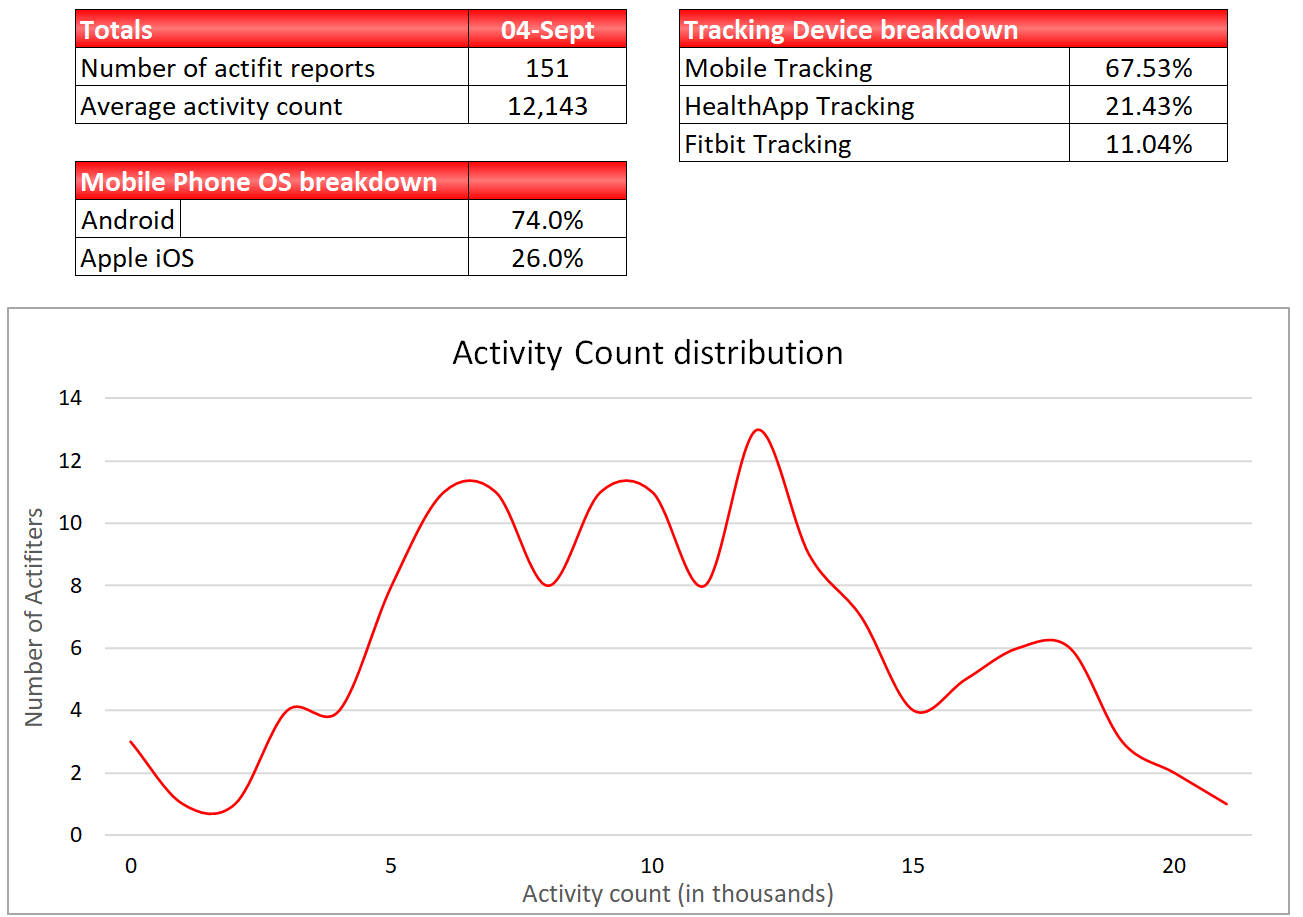The image size is (1303, 917).
Task: Select the 21.43% value
Action: pyautogui.click(x=1148, y=106)
